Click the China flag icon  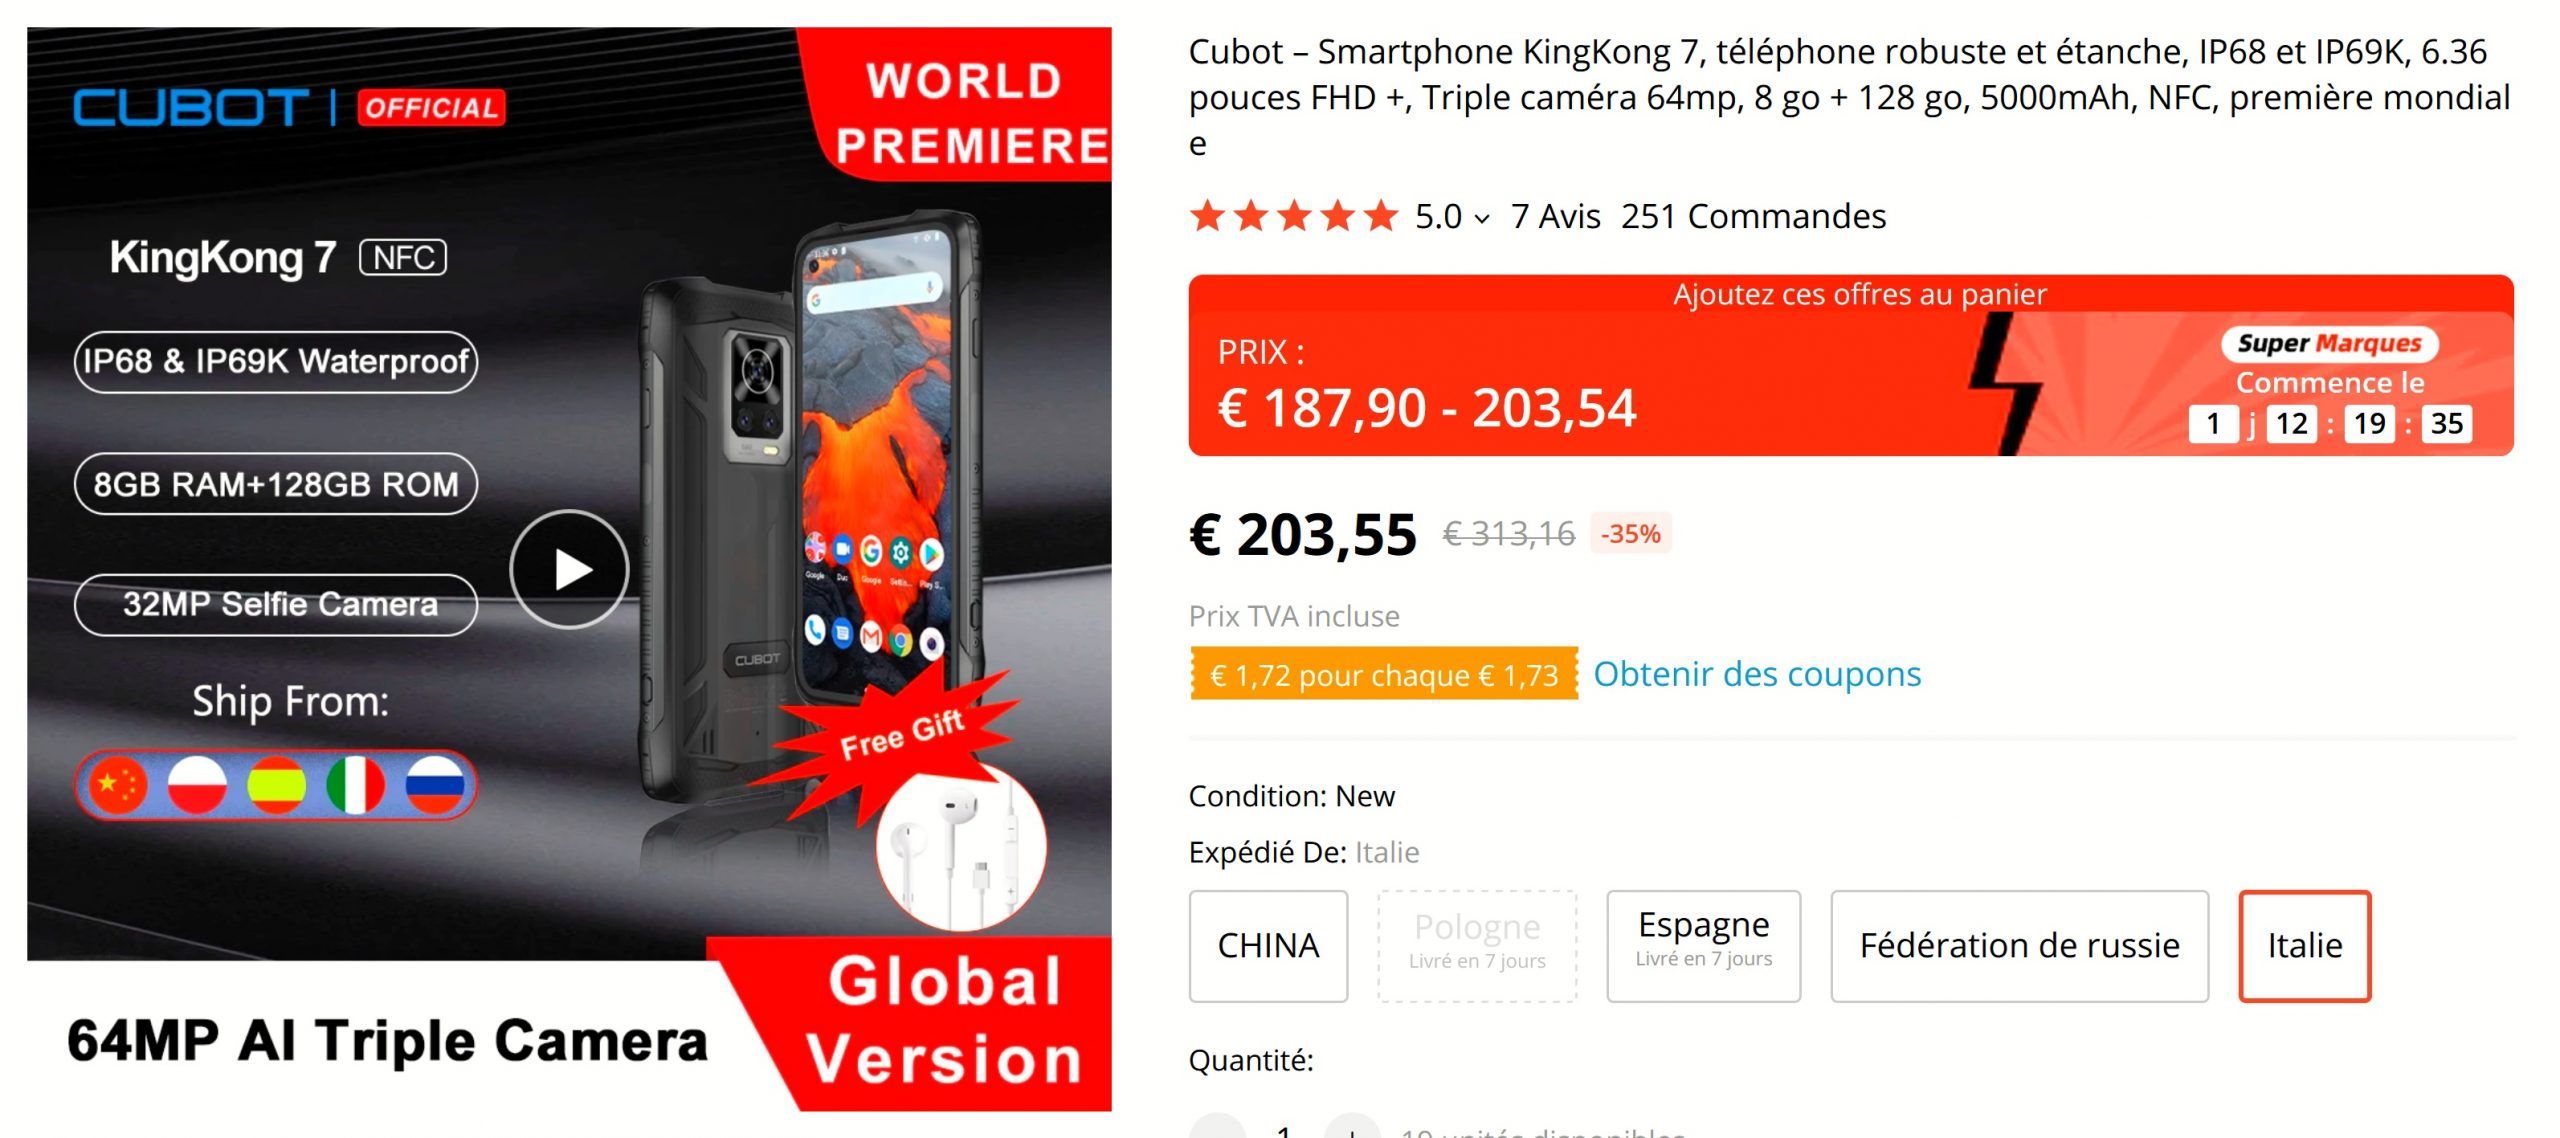pyautogui.click(x=118, y=785)
